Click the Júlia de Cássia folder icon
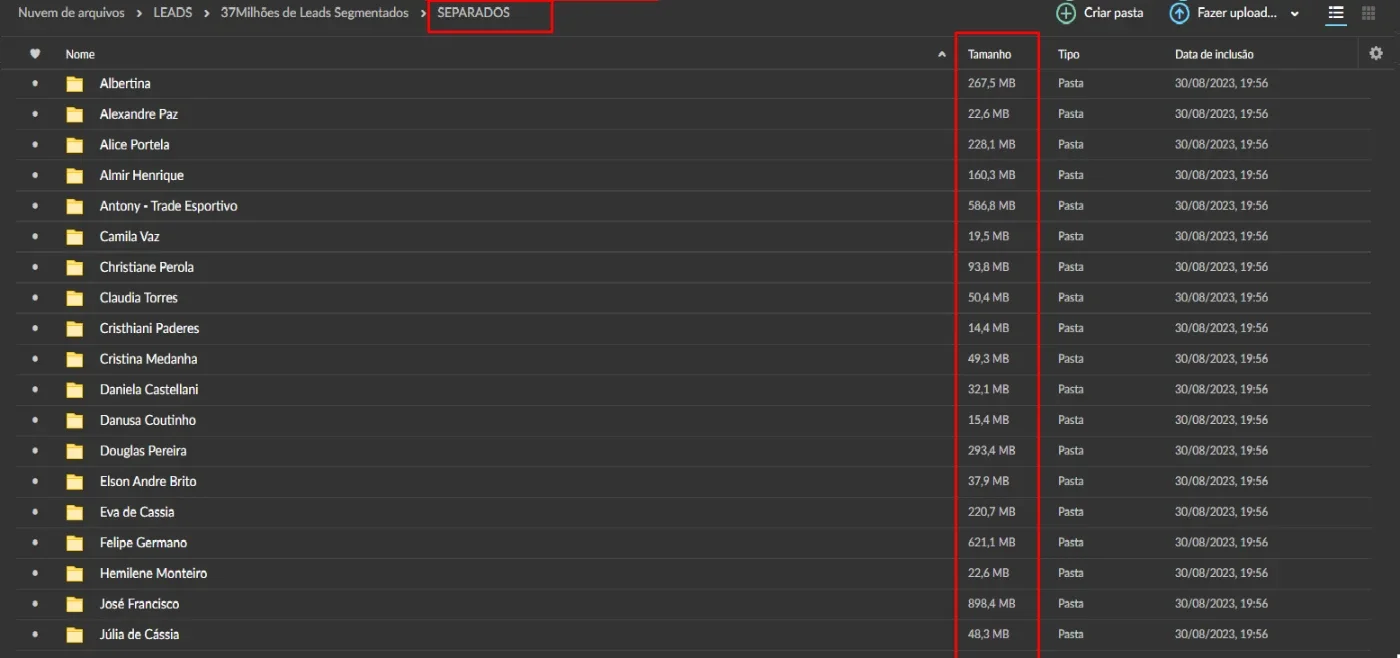The image size is (1400, 658). point(75,635)
